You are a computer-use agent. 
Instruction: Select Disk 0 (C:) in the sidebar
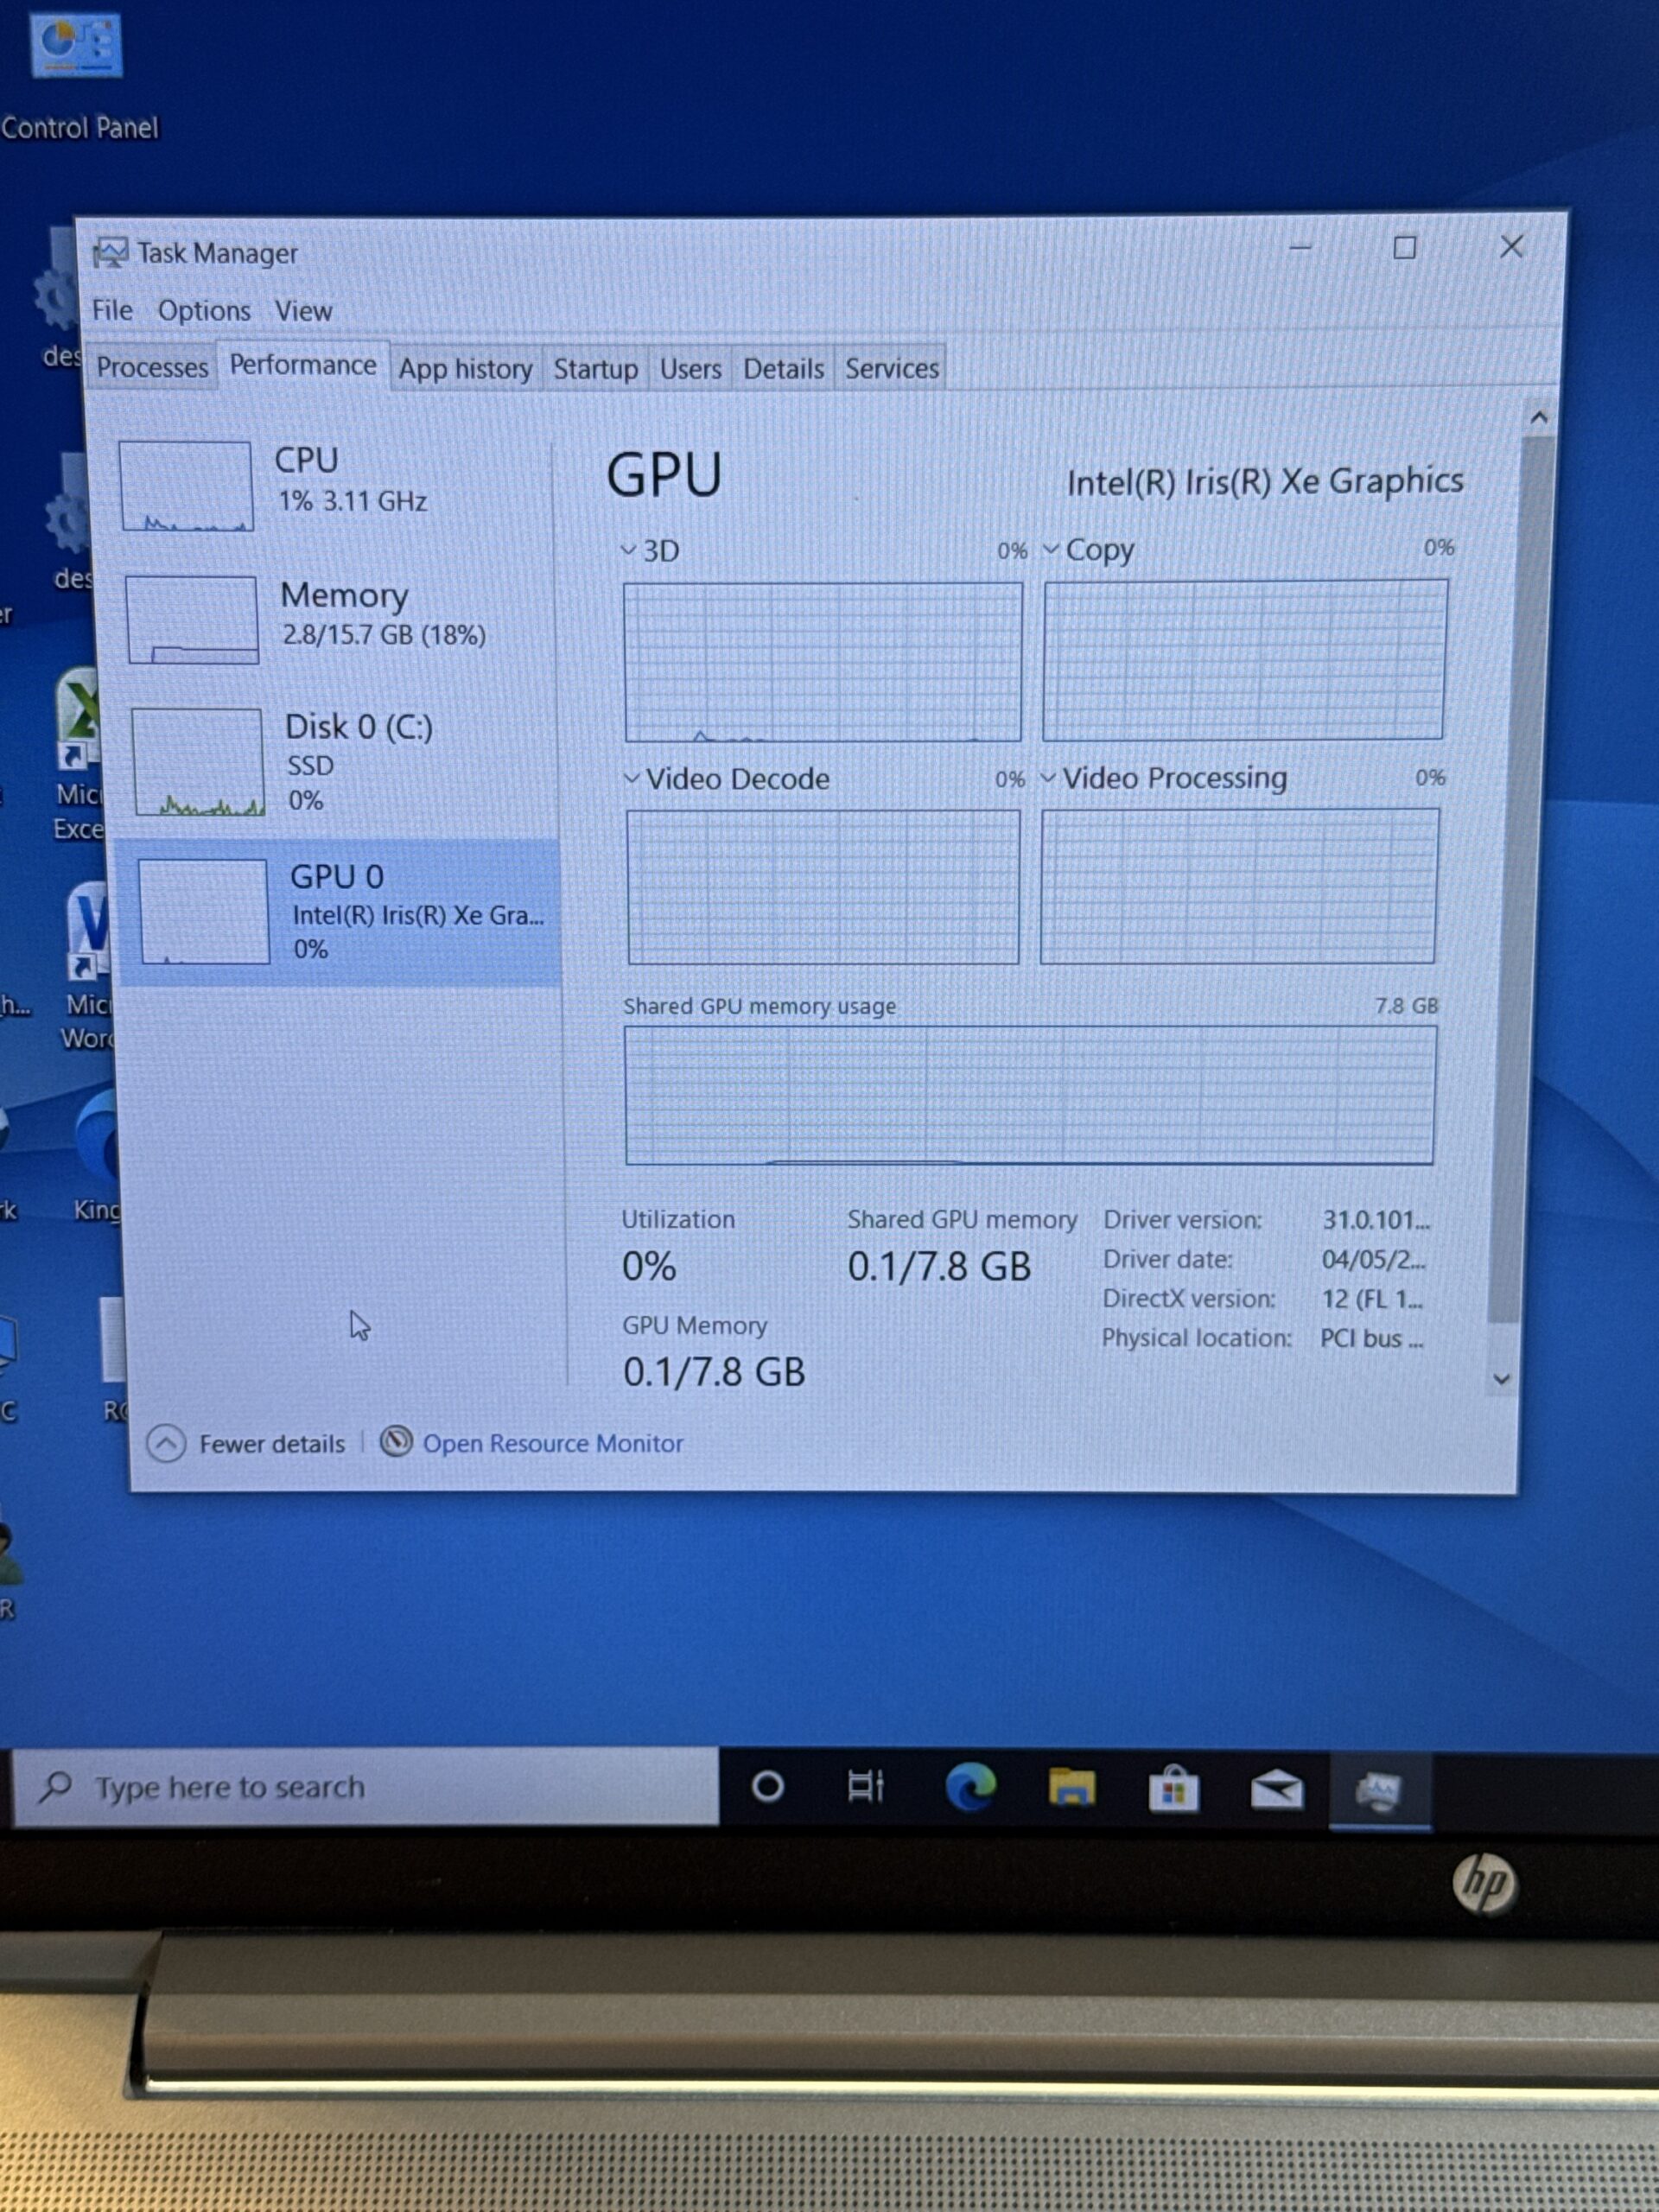pyautogui.click(x=338, y=760)
